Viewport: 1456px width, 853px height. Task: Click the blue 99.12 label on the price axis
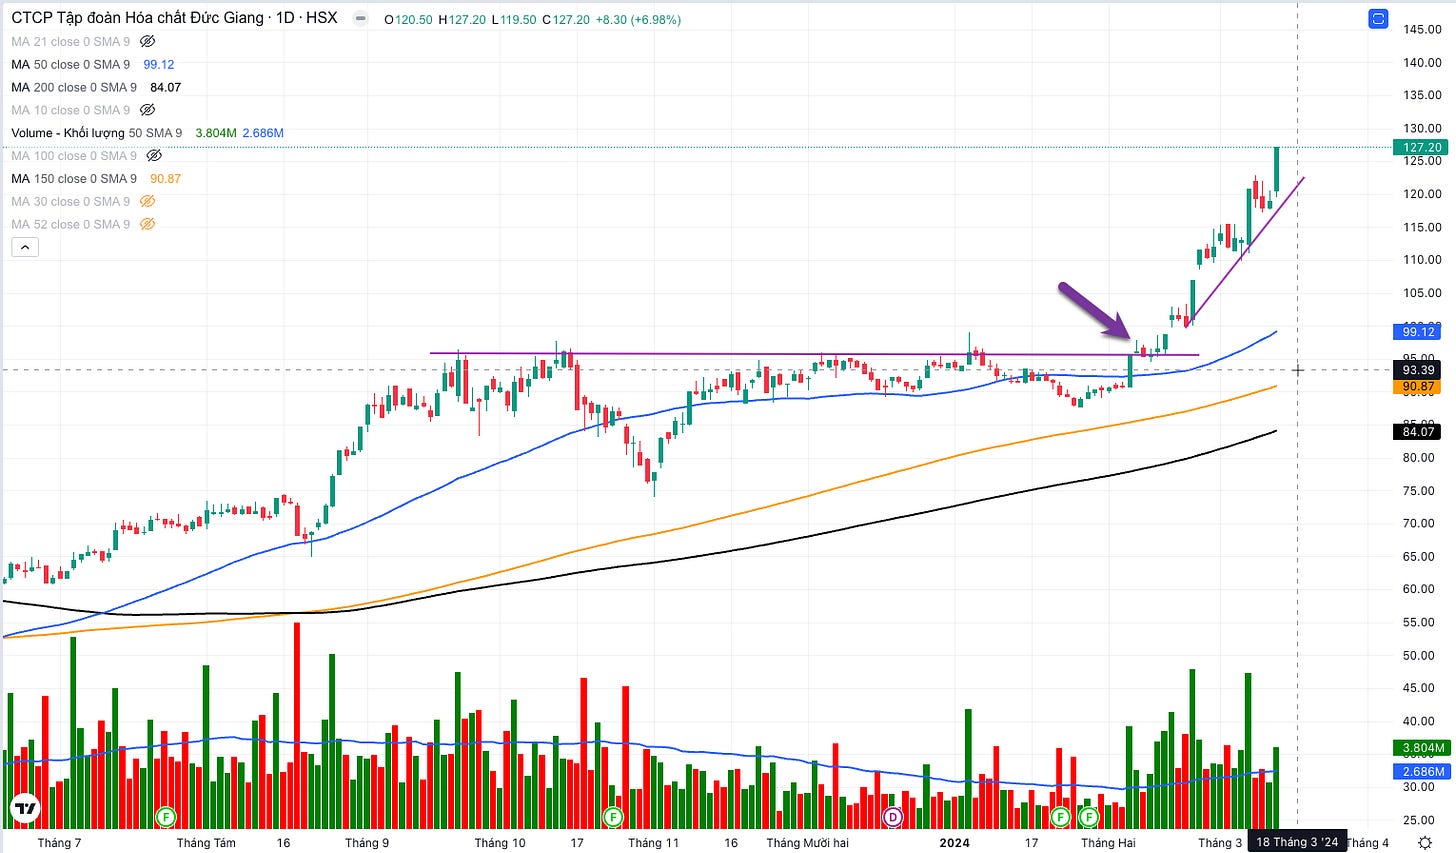pyautogui.click(x=1418, y=331)
